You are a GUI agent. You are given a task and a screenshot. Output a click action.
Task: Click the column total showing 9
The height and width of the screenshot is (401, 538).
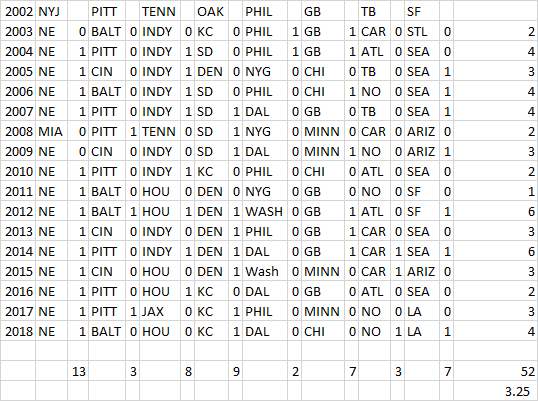(x=236, y=371)
